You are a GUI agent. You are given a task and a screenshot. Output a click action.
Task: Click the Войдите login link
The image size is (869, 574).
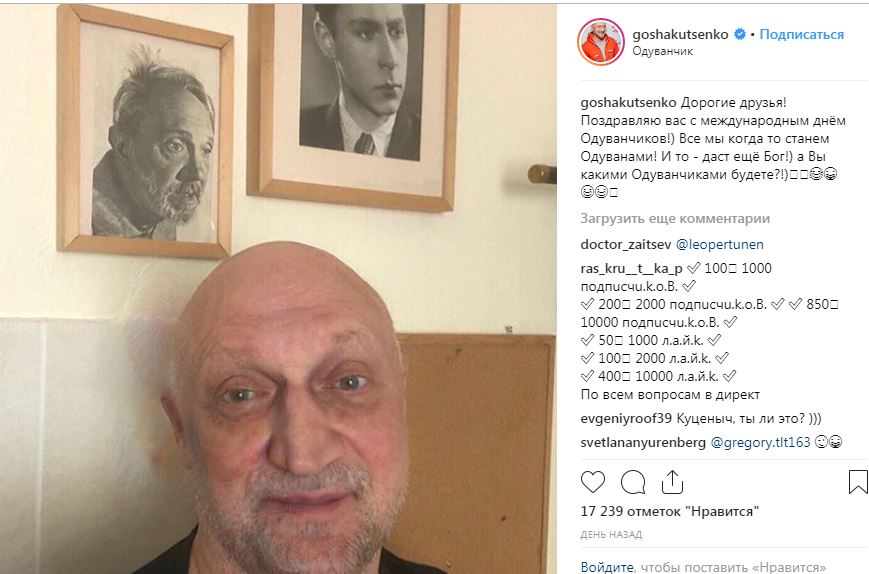[607, 567]
